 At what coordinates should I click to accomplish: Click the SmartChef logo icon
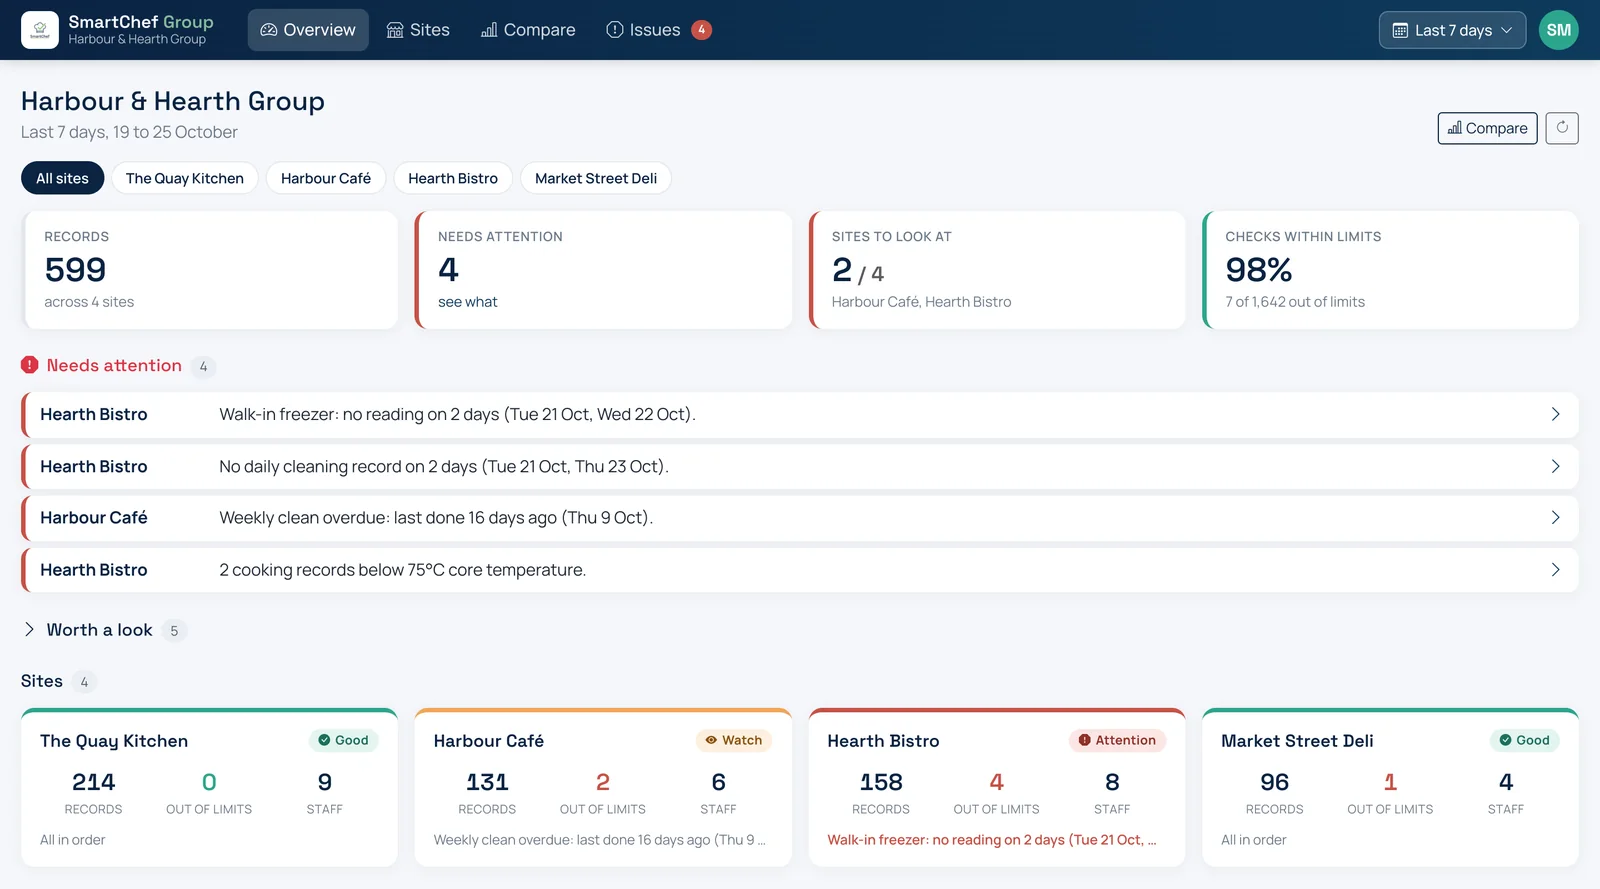(x=40, y=30)
